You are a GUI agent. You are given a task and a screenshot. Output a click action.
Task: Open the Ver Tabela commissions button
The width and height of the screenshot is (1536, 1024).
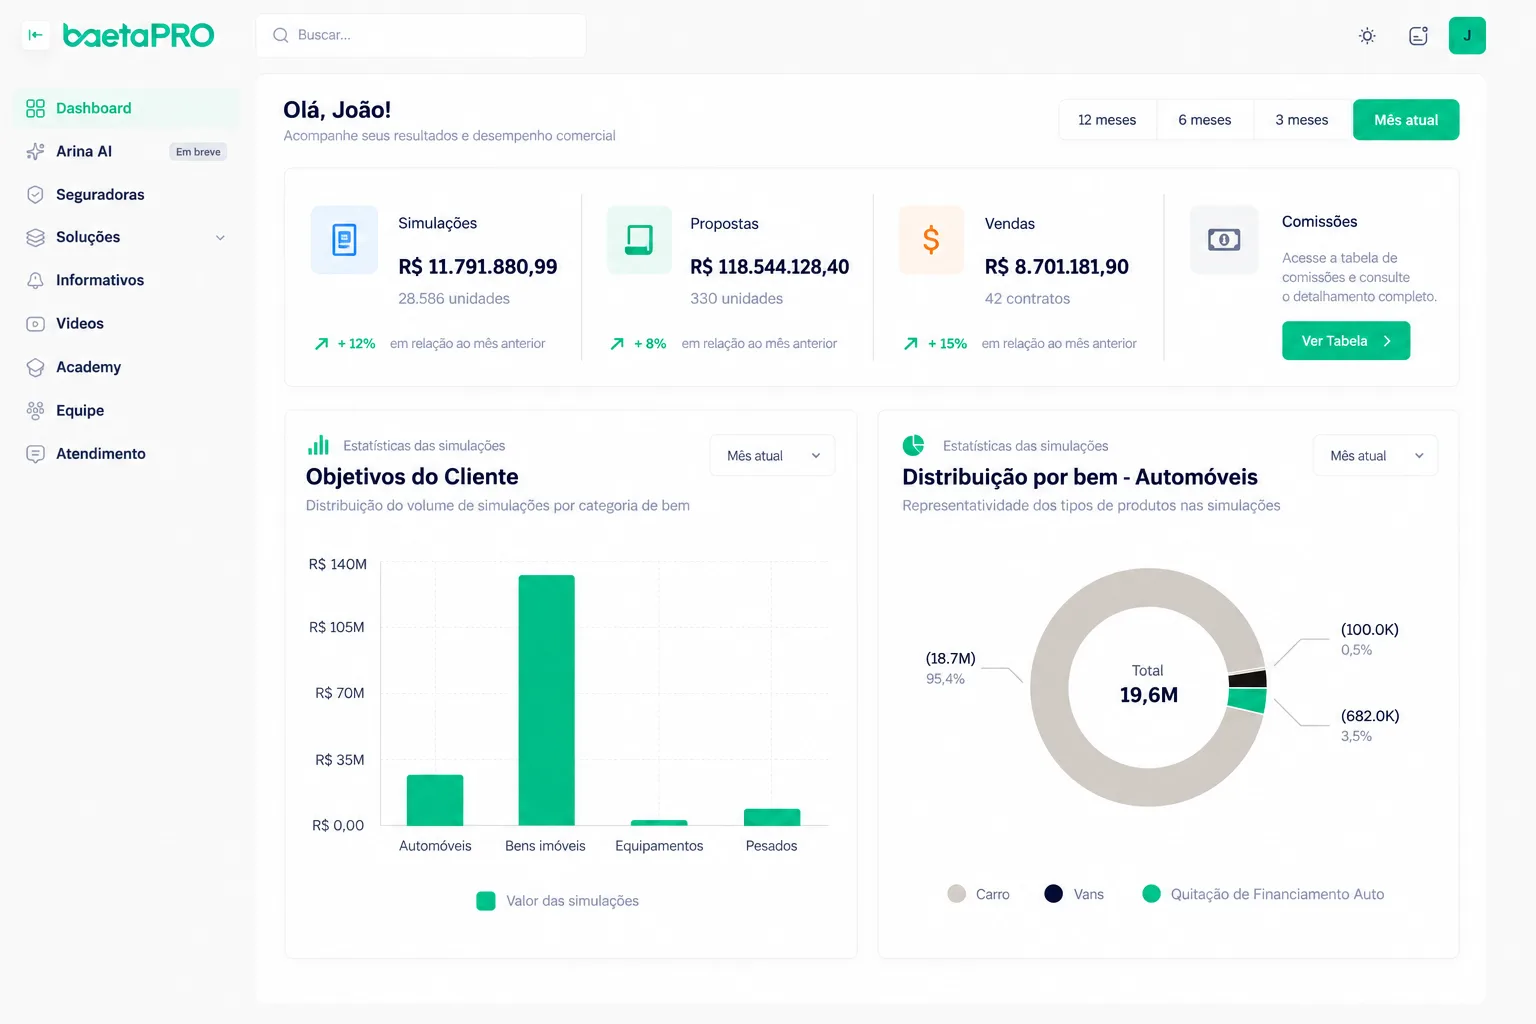1346,341
